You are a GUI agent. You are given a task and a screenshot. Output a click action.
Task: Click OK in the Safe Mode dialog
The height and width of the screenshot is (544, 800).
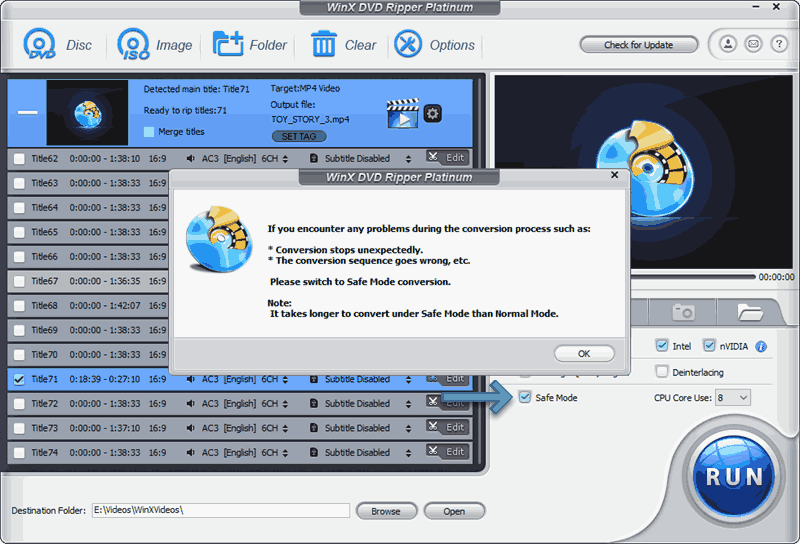[584, 353]
